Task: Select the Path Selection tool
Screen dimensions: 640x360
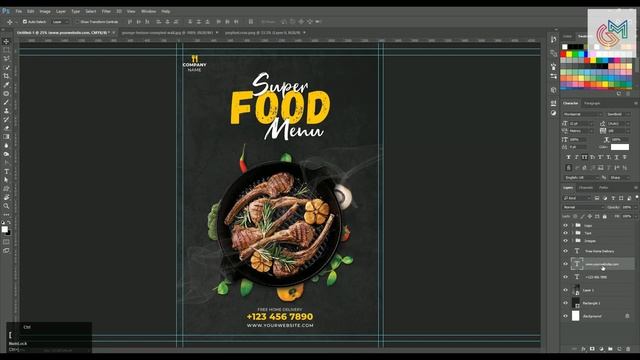Action: point(6,180)
